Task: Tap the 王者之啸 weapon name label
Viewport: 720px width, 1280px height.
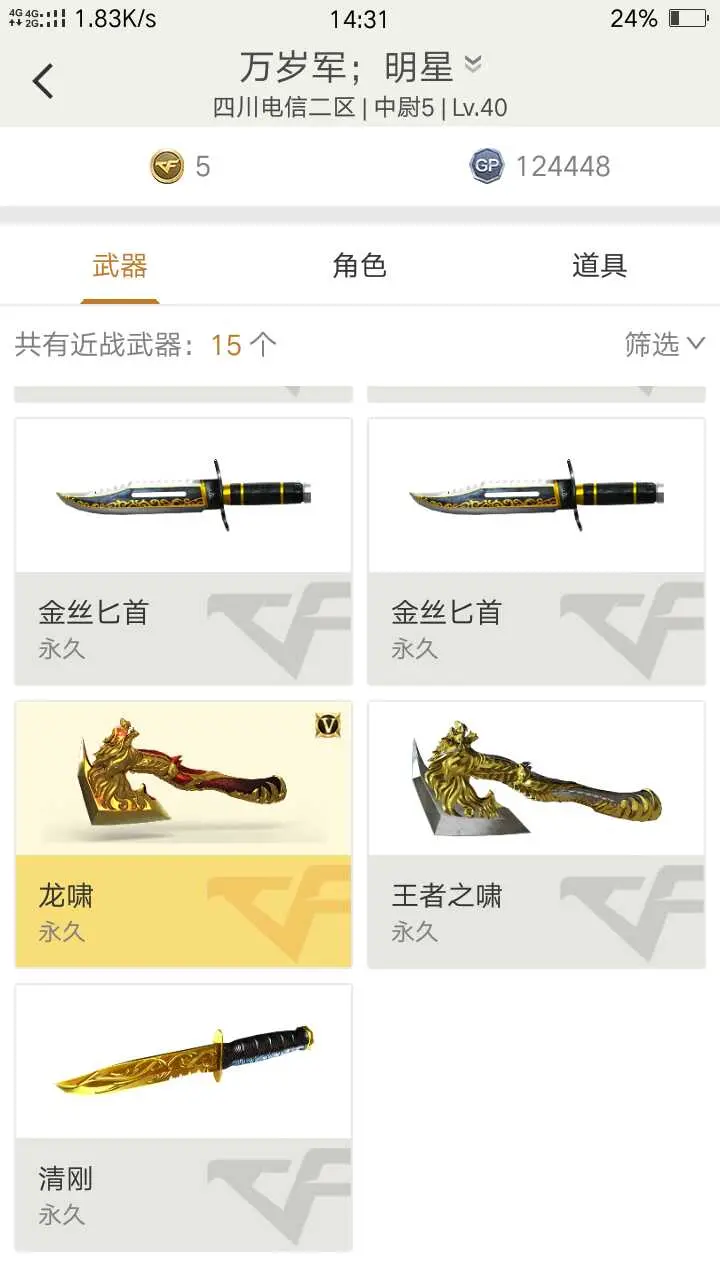Action: pyautogui.click(x=446, y=896)
